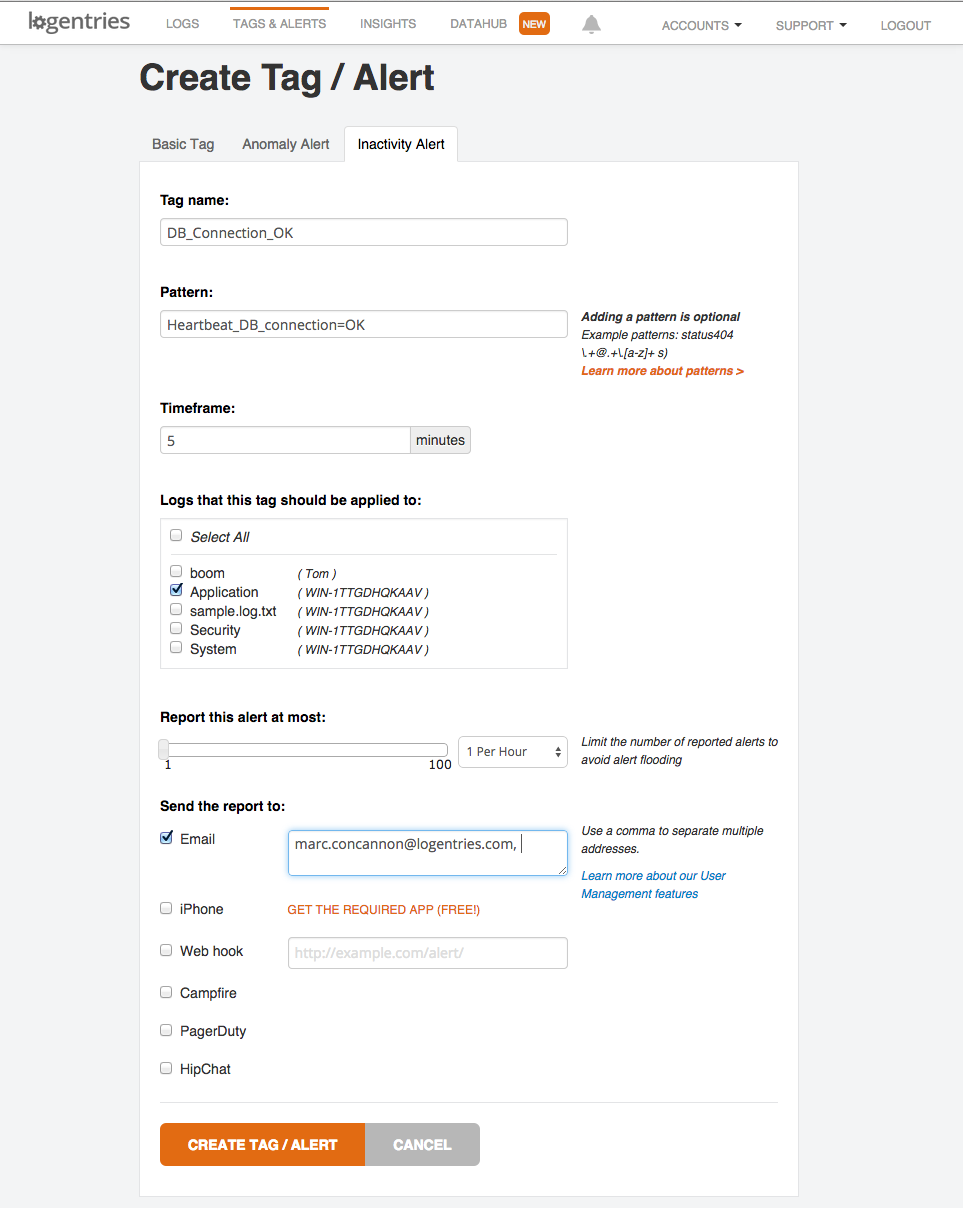Expand the Accounts dropdown menu
963x1208 pixels.
point(701,25)
